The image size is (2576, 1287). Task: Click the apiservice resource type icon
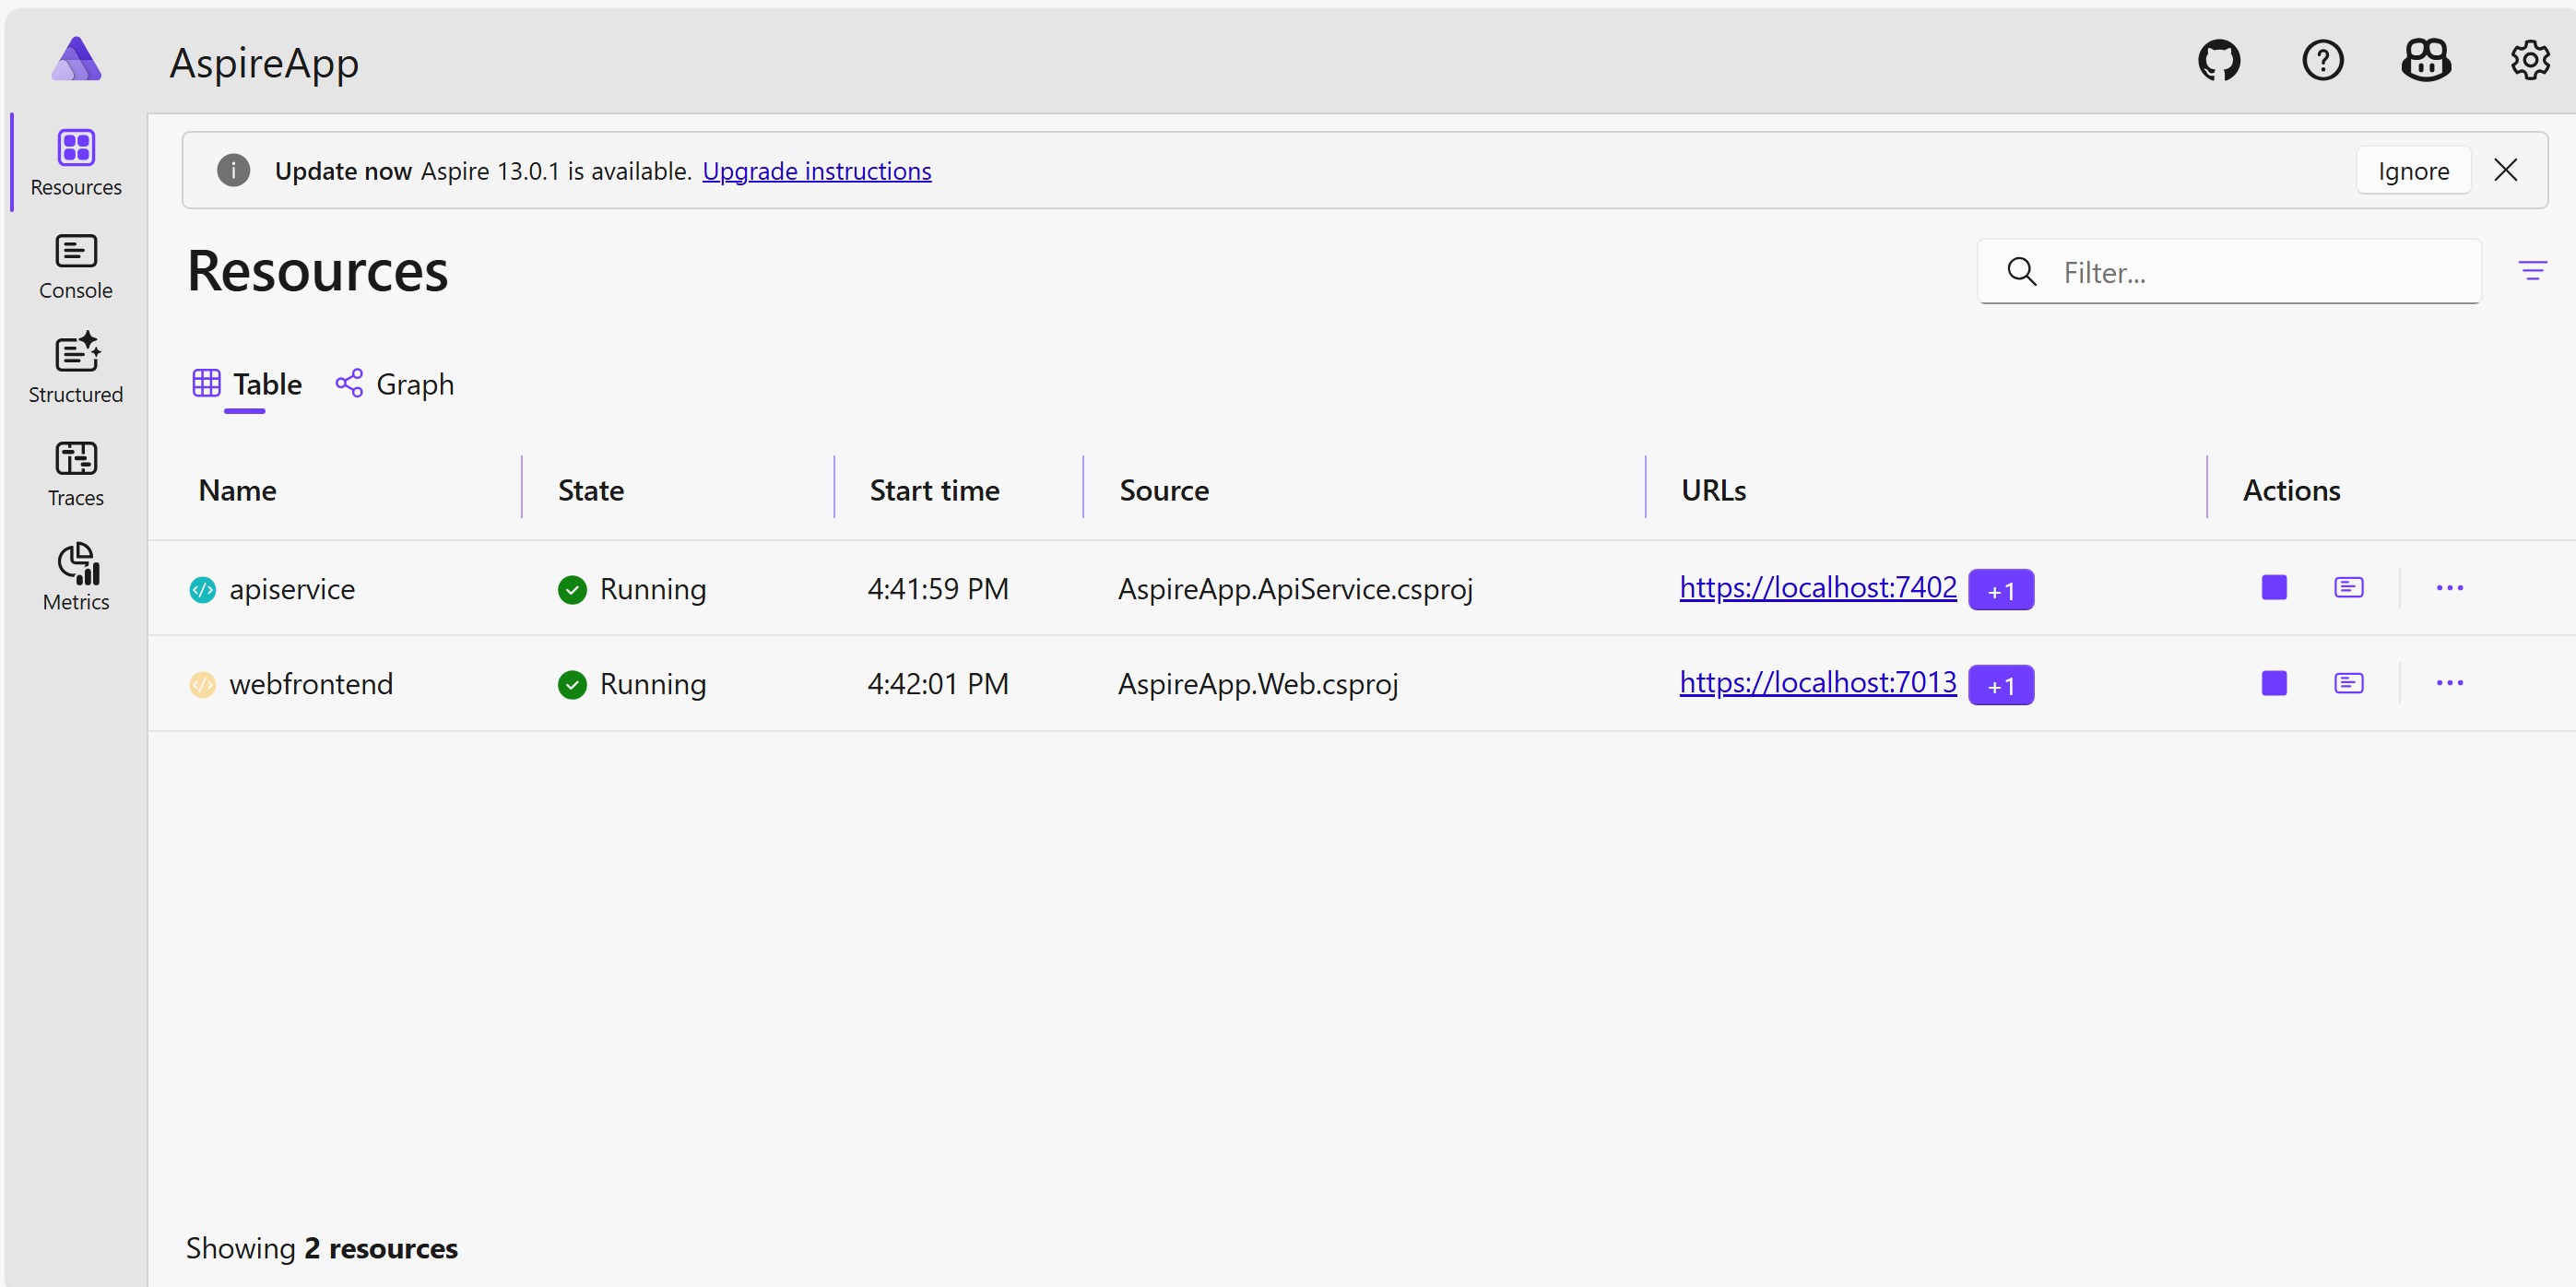[x=203, y=590]
